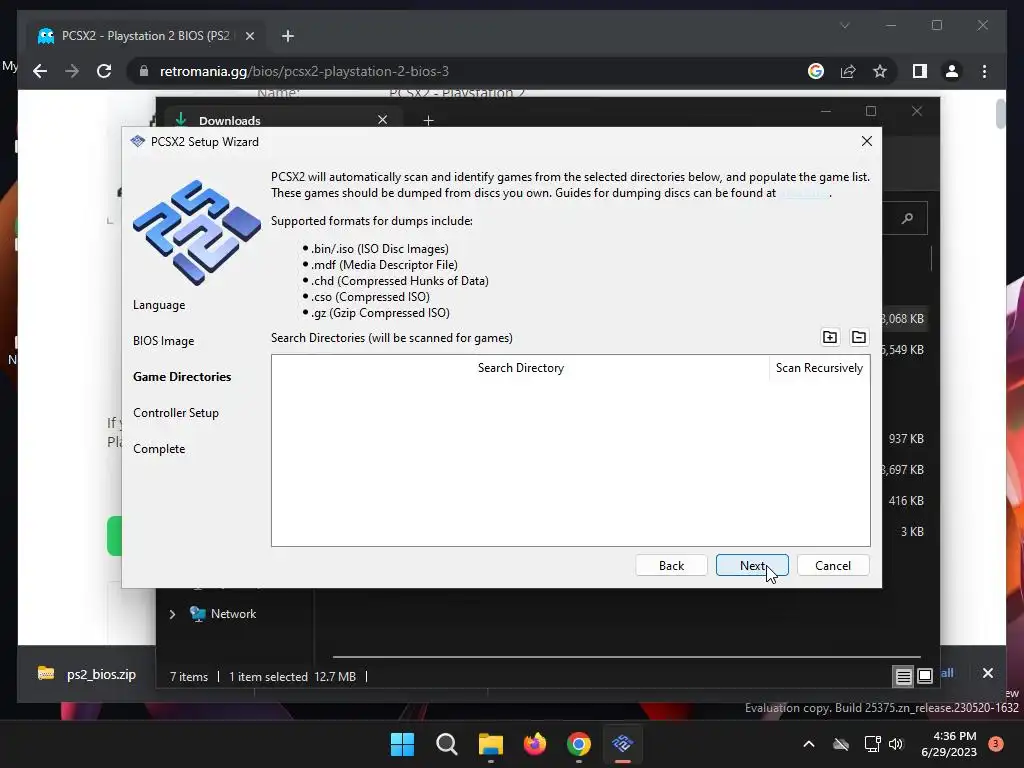This screenshot has width=1024, height=768.
Task: Click the Scan Recursively column header
Action: (819, 368)
